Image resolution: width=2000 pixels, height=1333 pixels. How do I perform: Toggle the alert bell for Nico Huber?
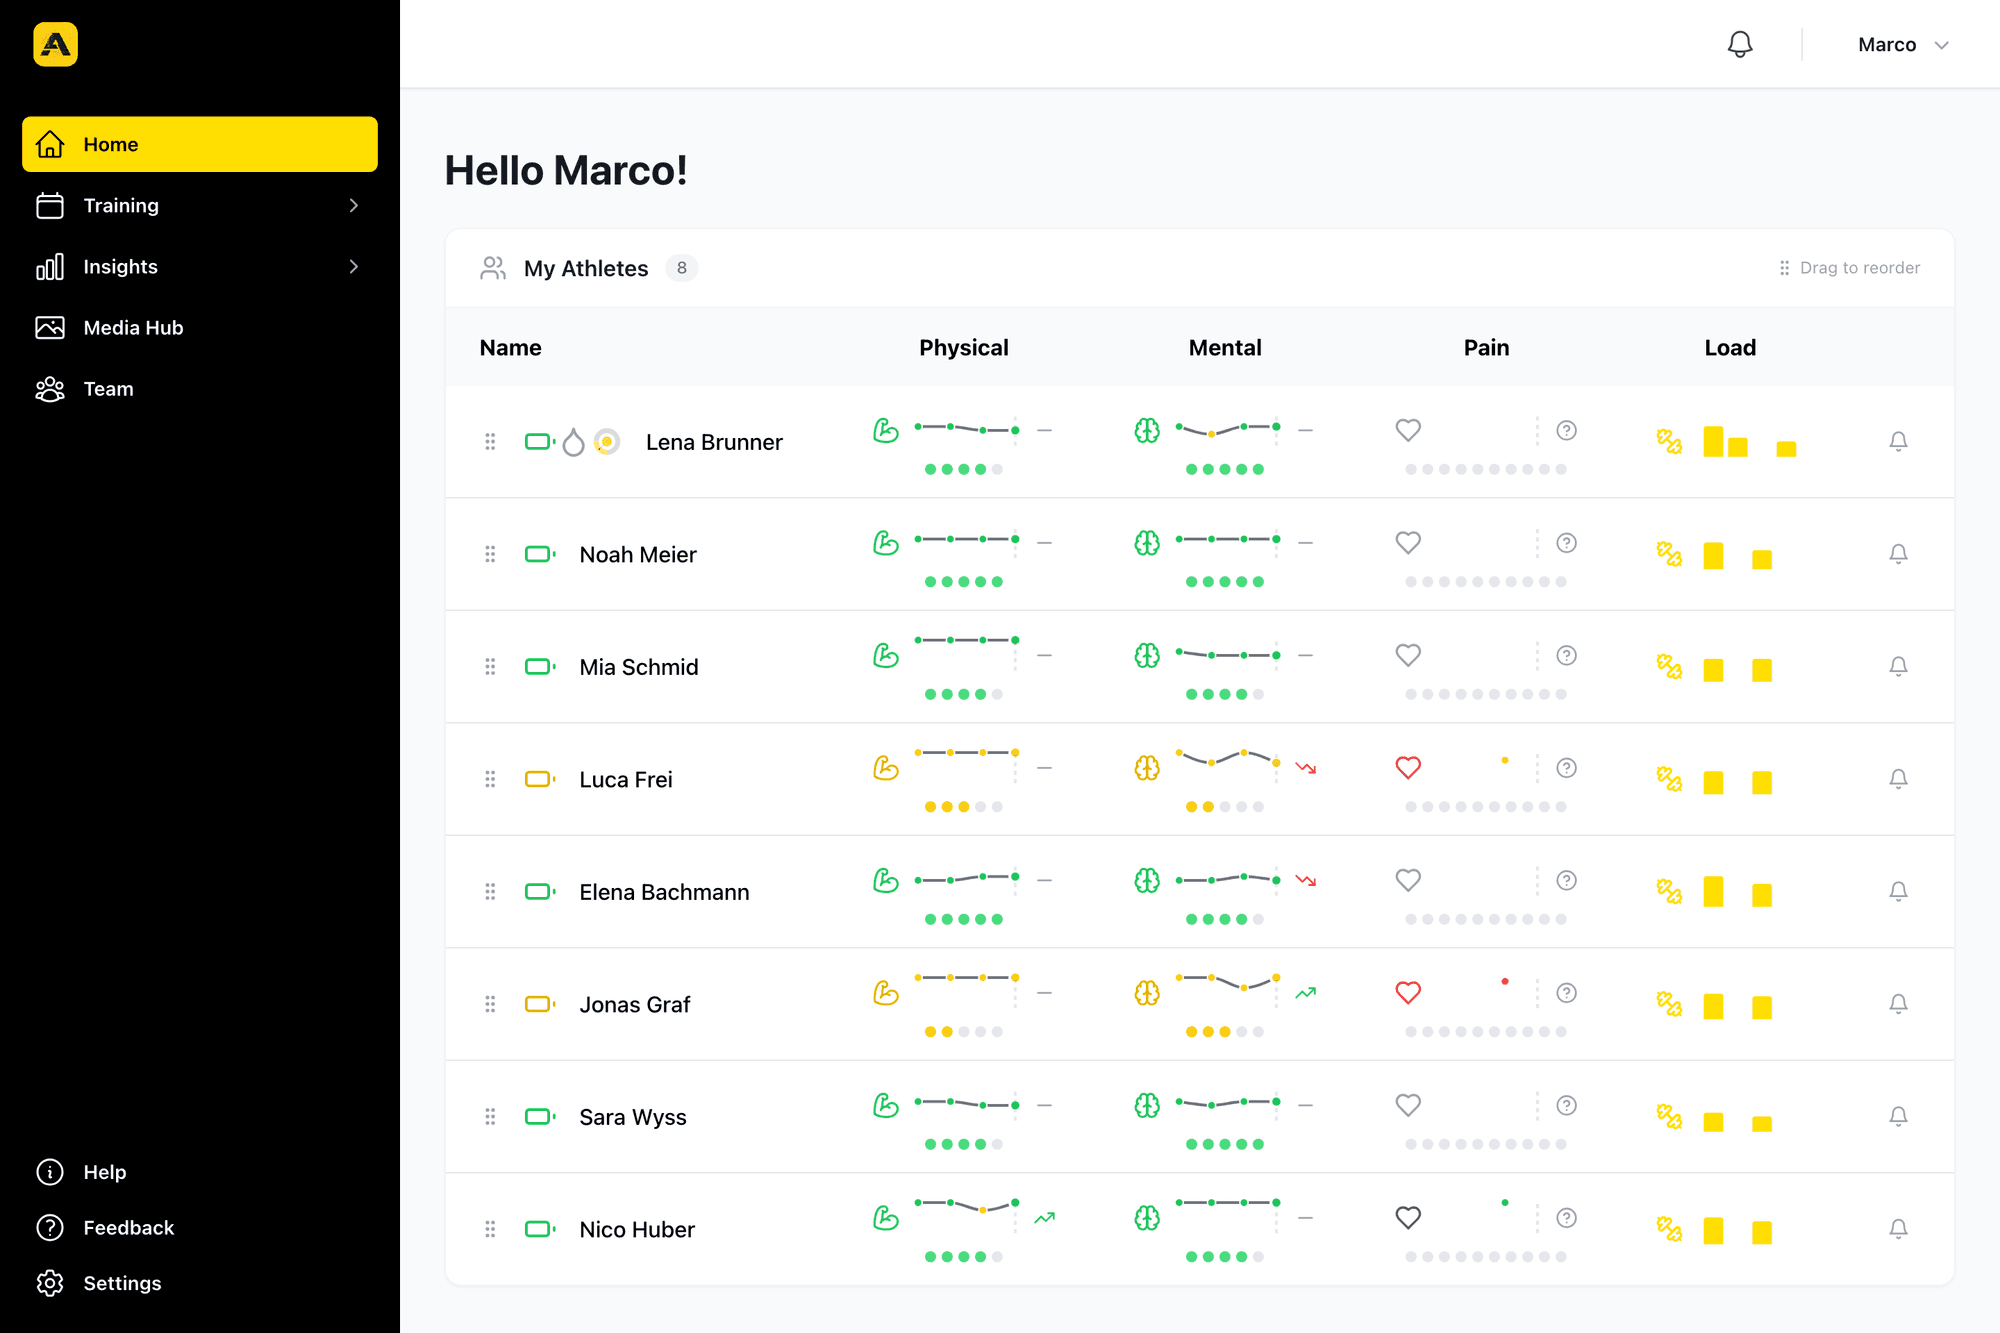(1898, 1229)
